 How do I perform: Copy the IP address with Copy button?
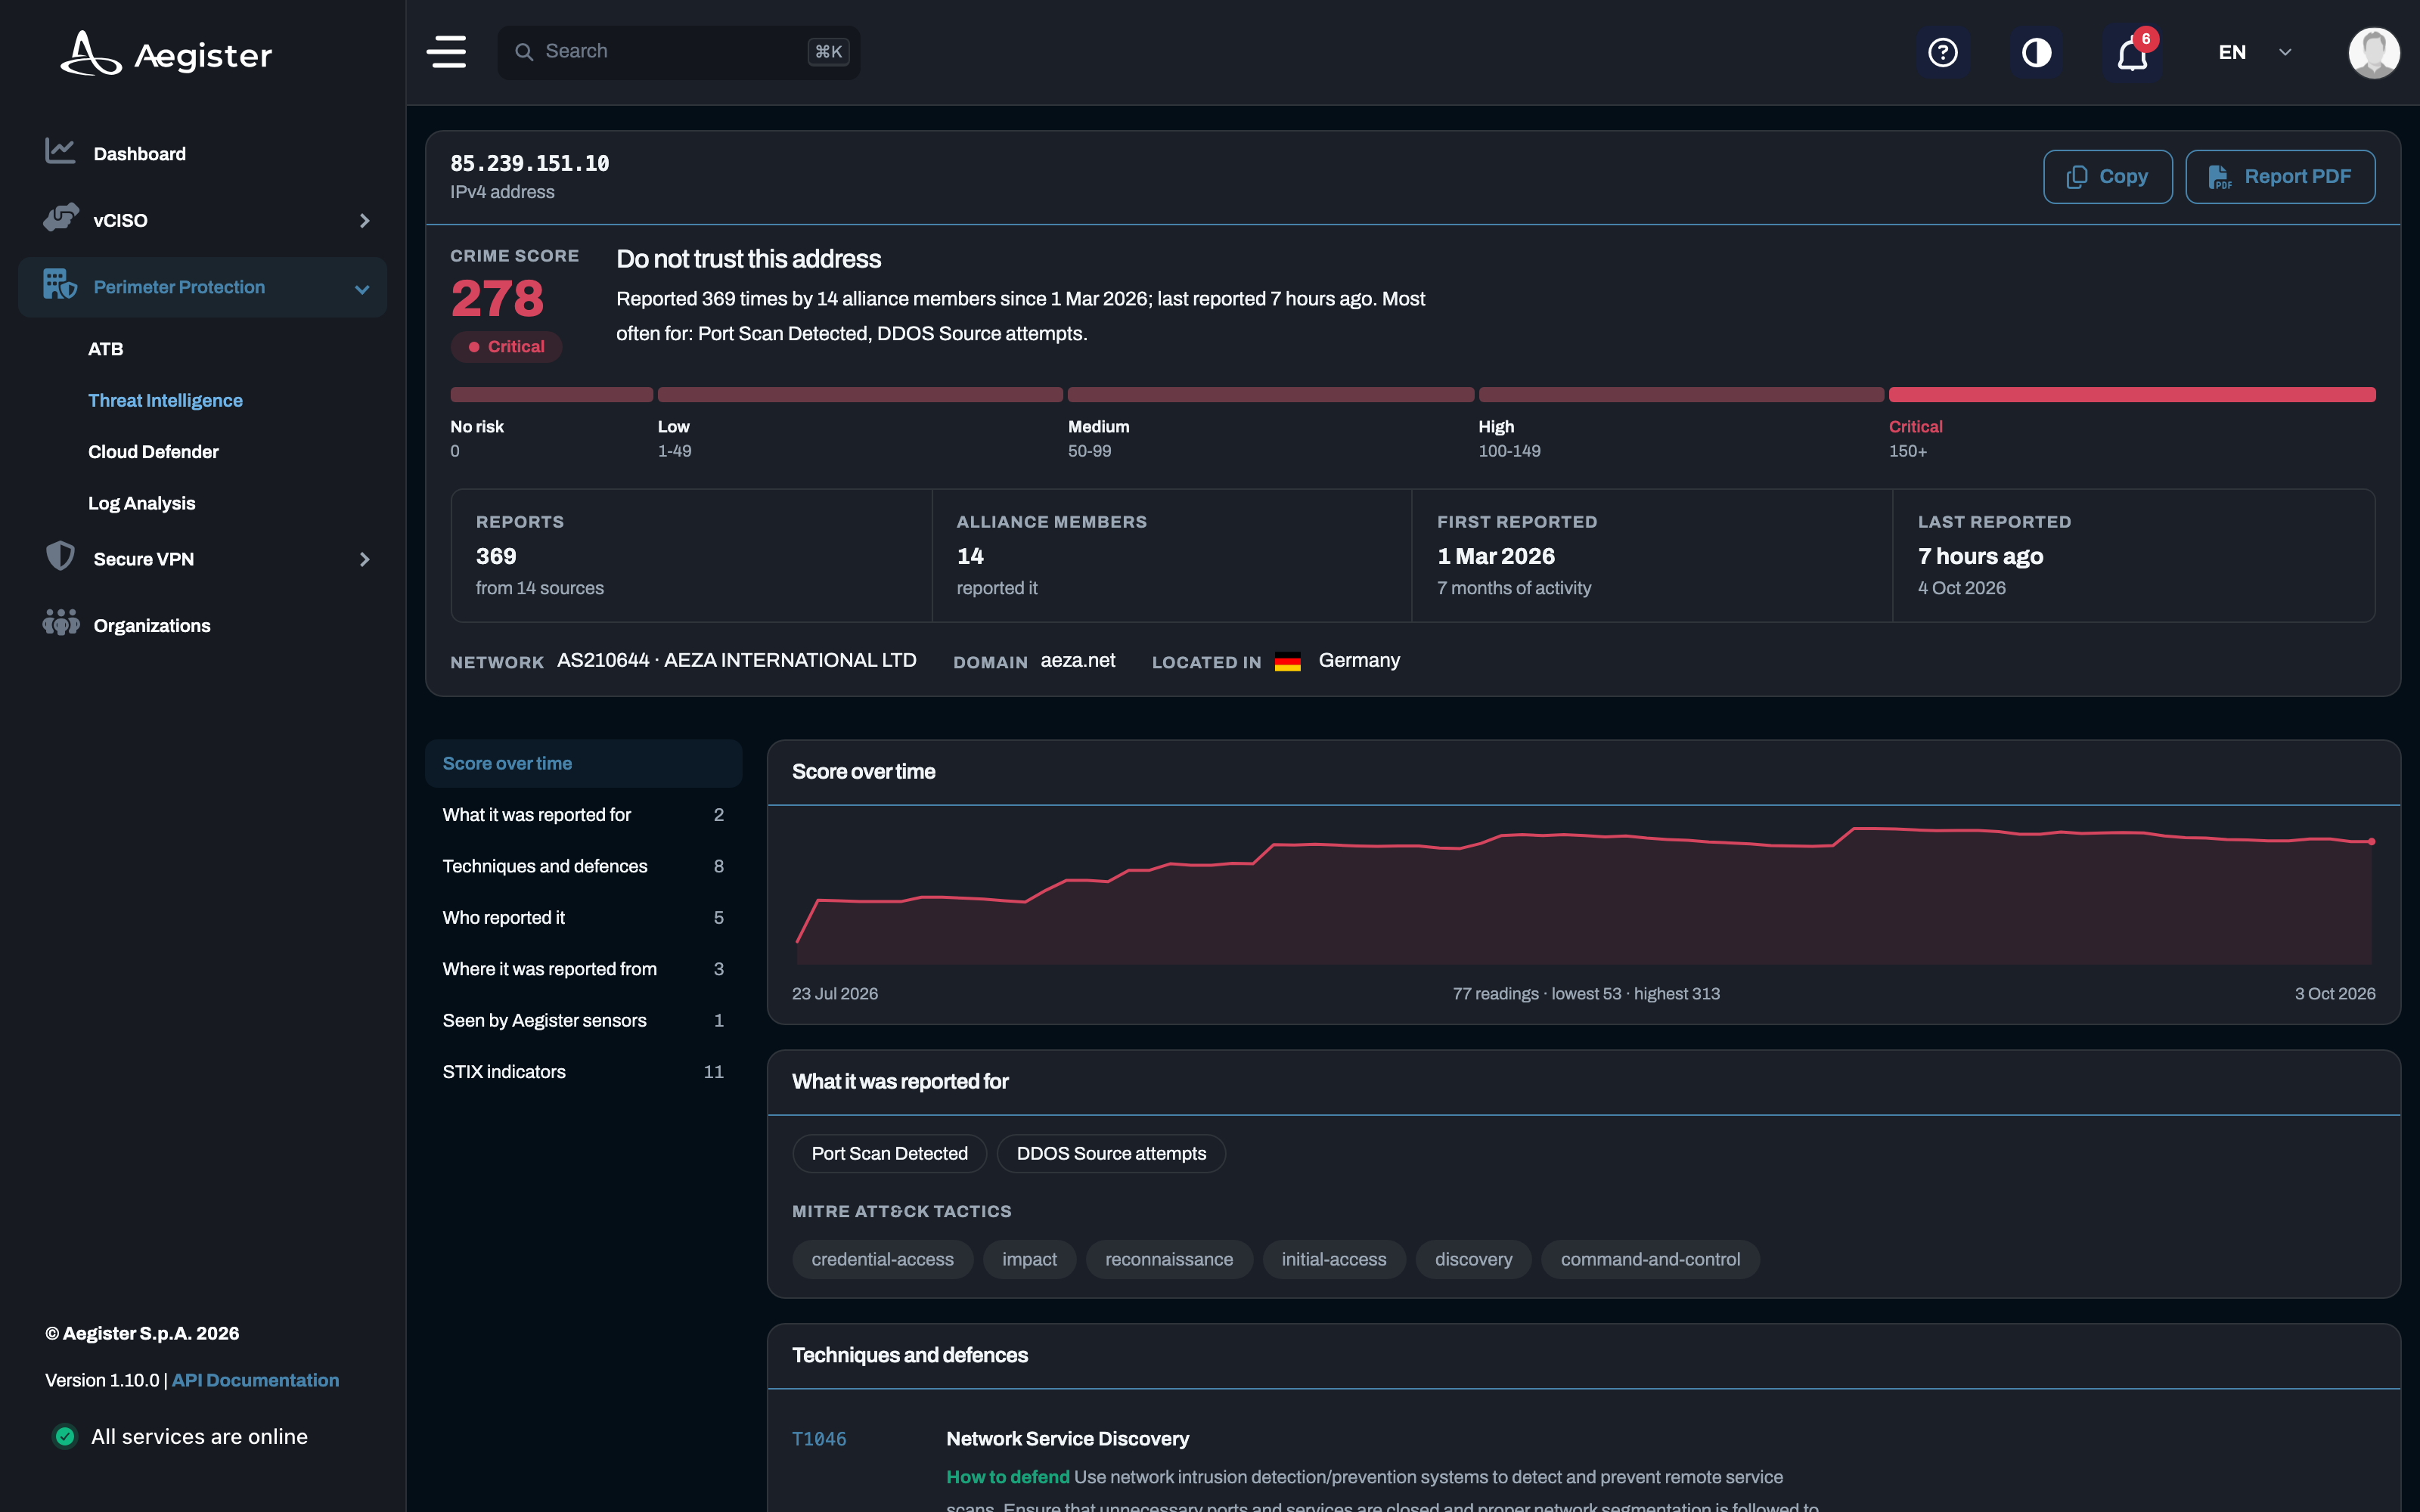click(x=2107, y=177)
